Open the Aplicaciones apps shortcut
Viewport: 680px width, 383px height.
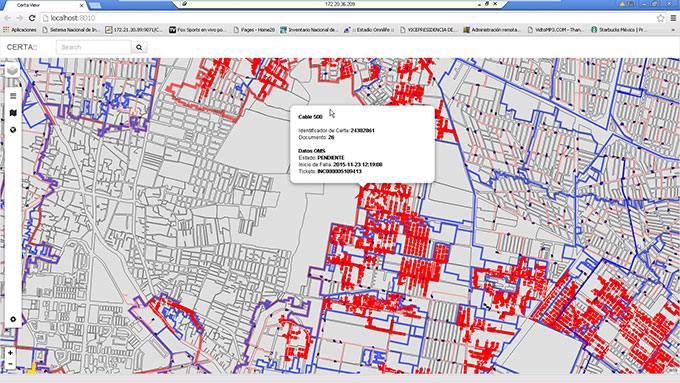tap(20, 30)
